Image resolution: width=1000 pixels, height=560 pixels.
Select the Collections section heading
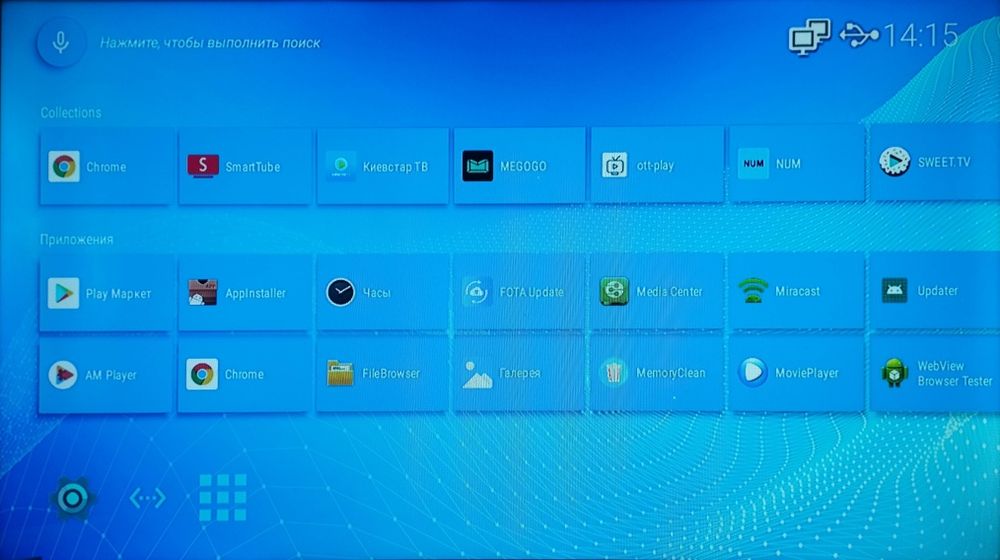71,113
